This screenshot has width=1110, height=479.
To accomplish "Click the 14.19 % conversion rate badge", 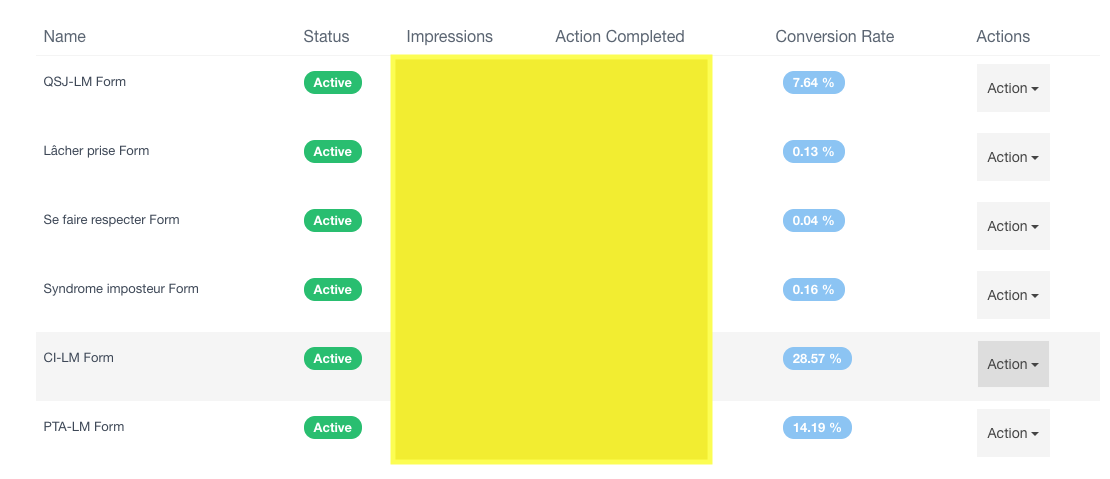I will pos(817,427).
